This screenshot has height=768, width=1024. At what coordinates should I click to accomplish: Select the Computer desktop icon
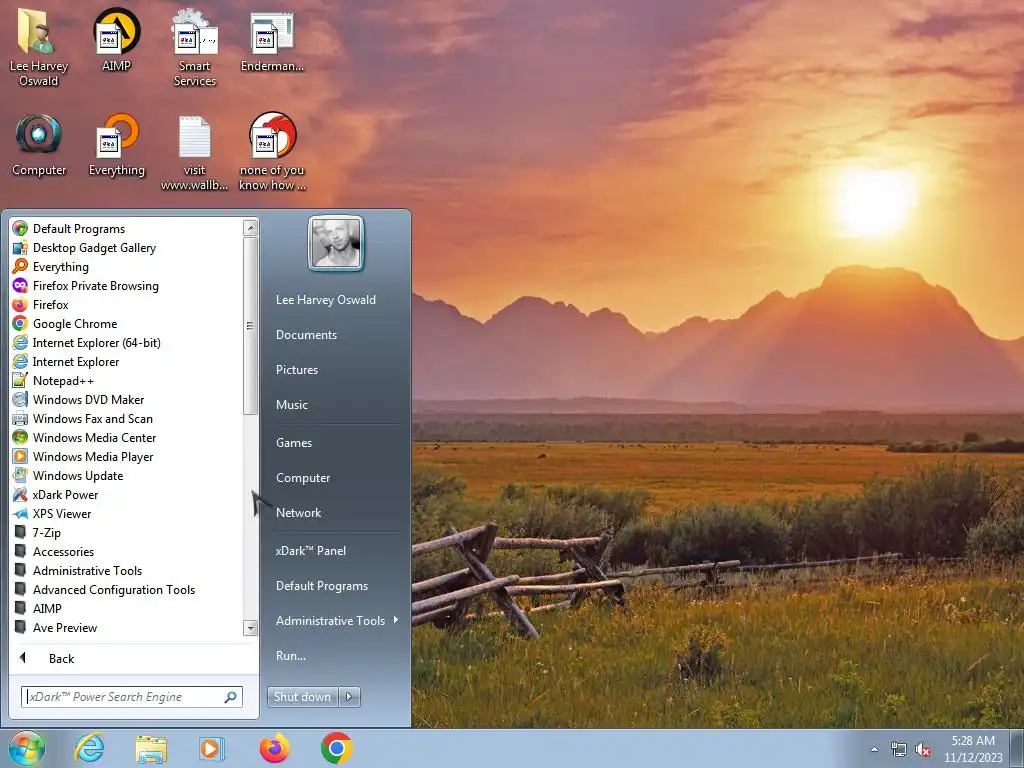click(39, 145)
